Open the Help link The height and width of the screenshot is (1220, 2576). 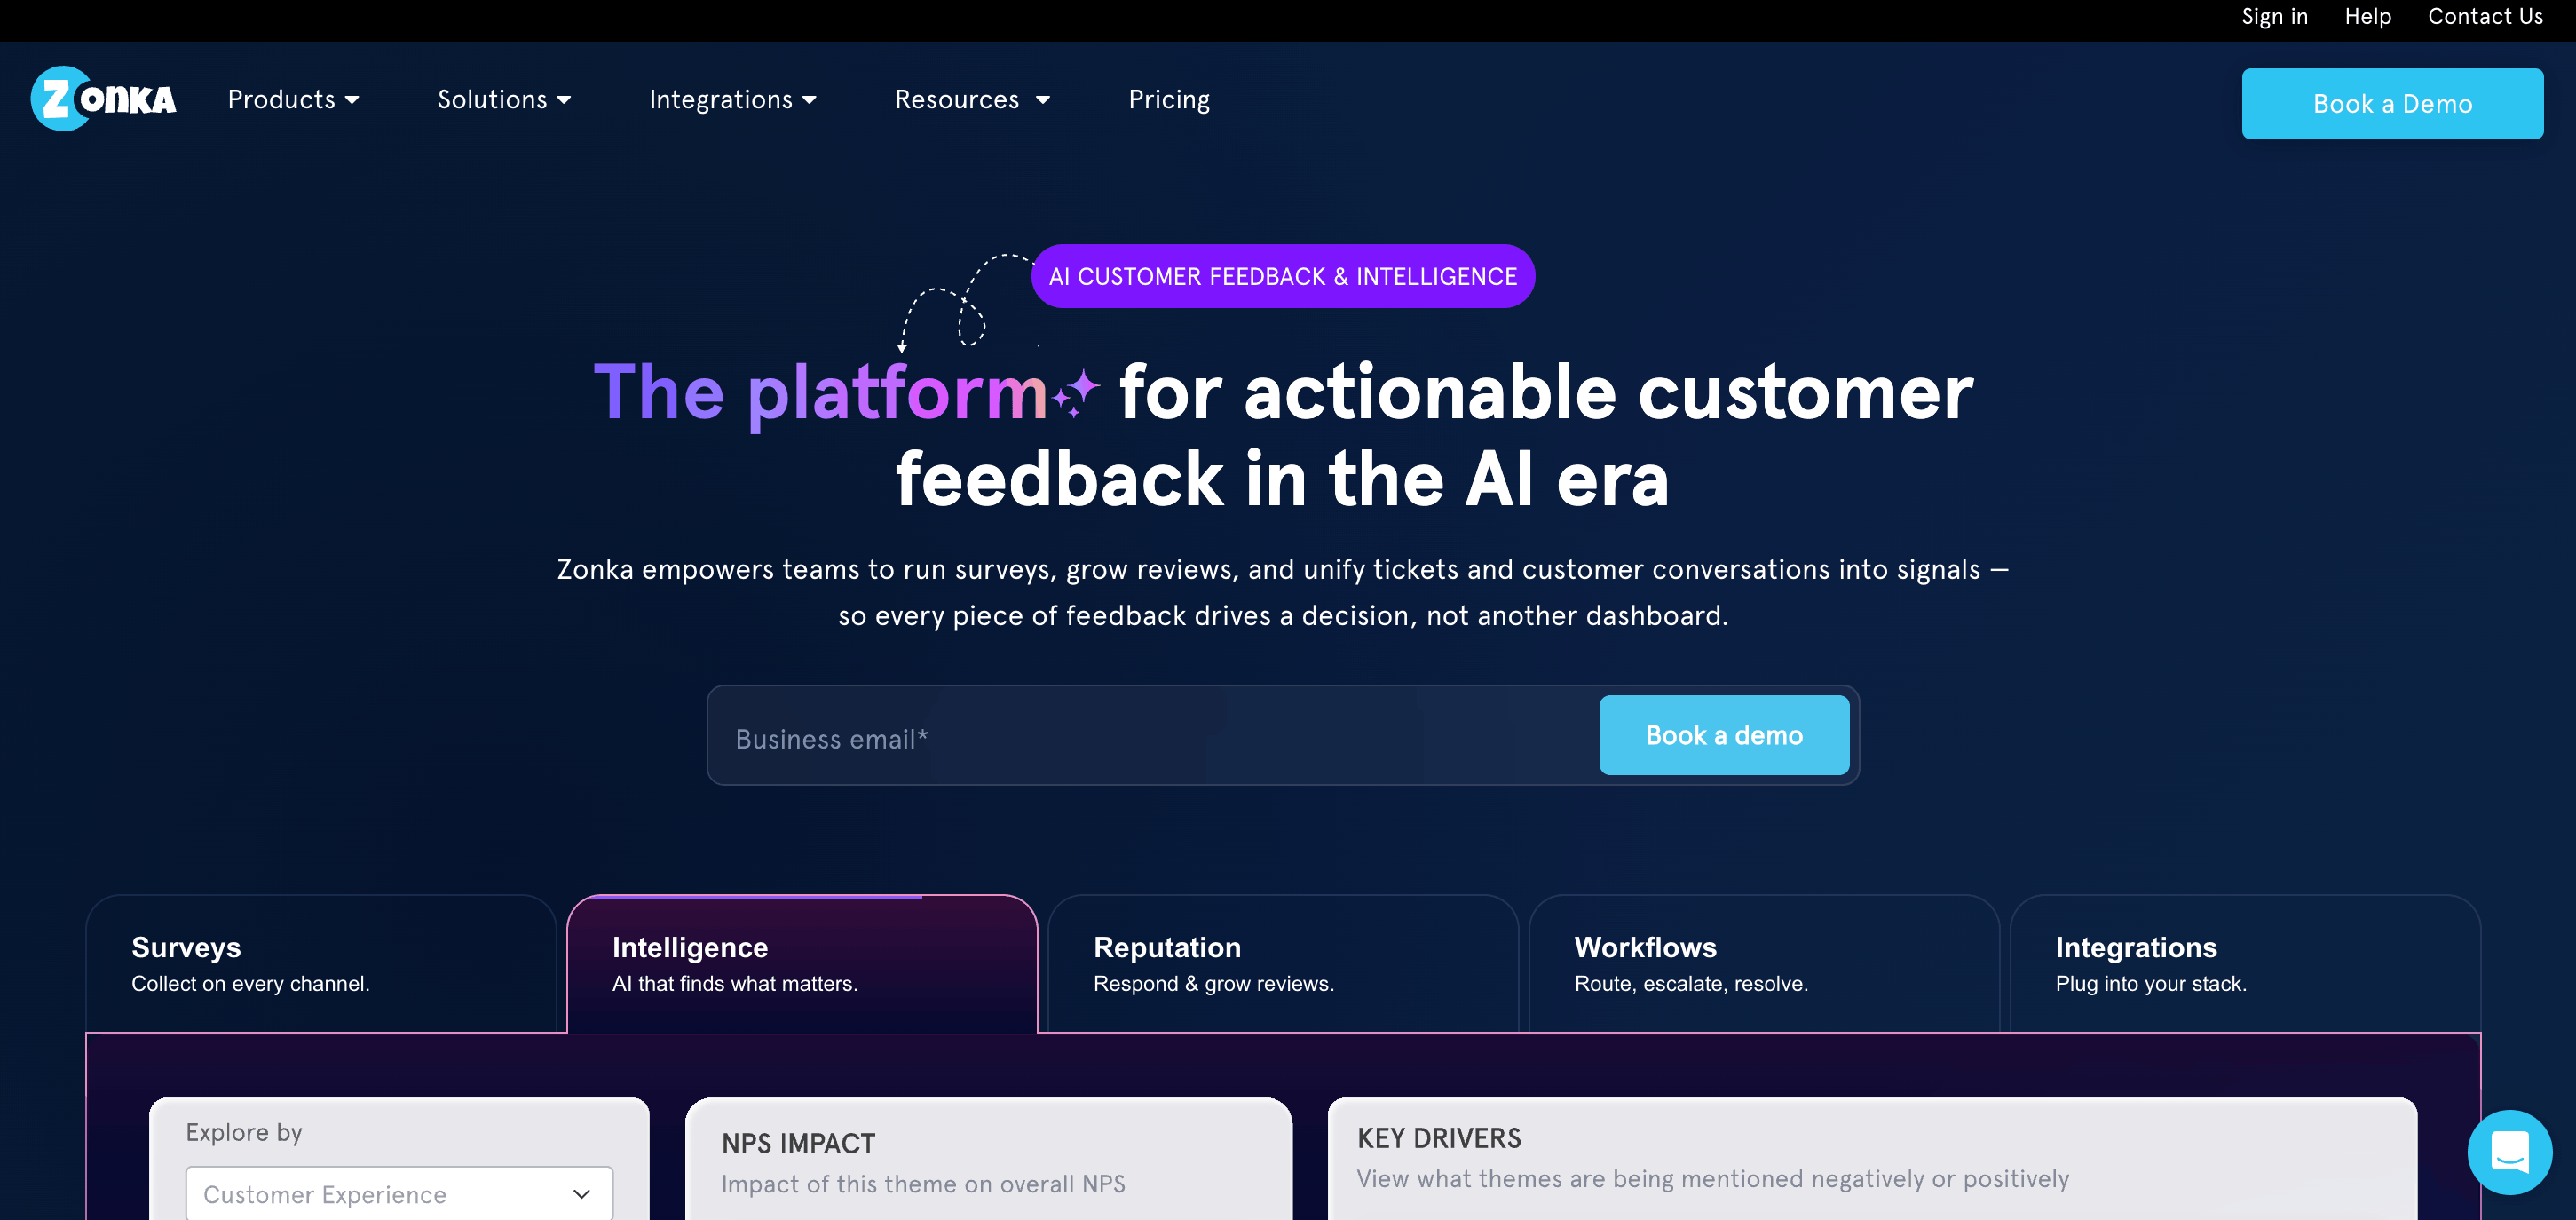pos(2367,17)
